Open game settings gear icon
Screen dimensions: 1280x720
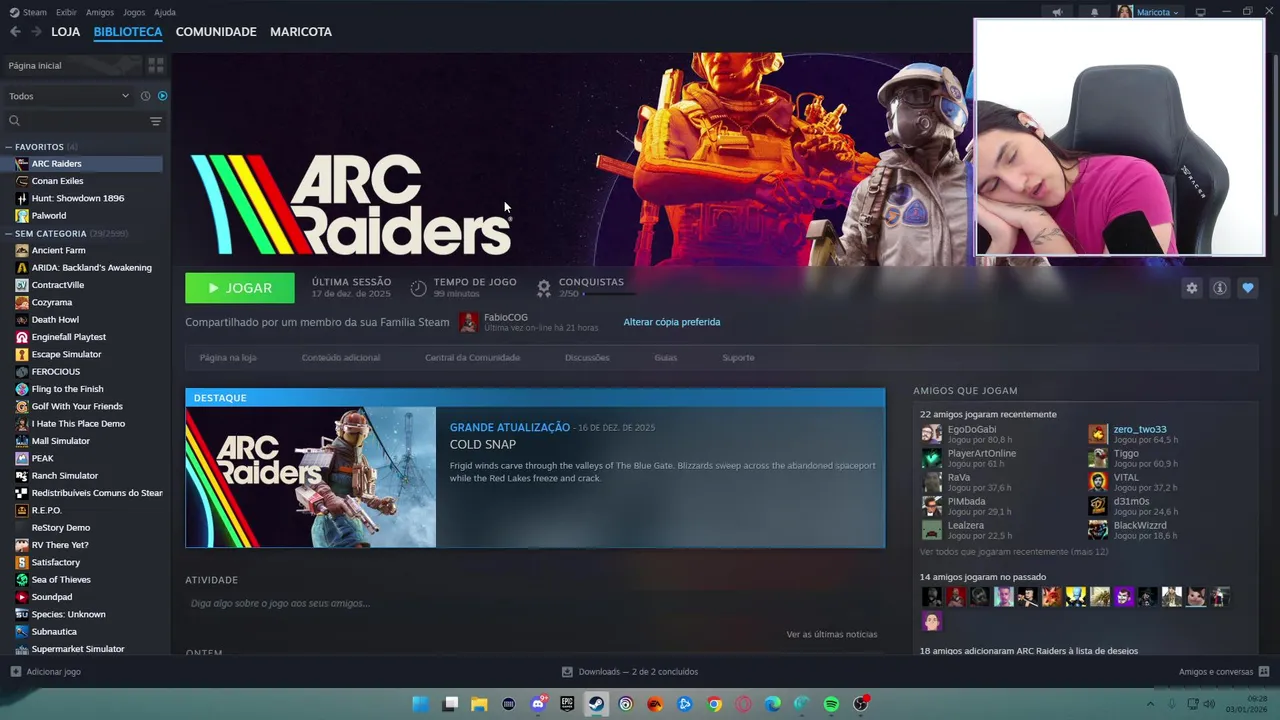point(1191,288)
